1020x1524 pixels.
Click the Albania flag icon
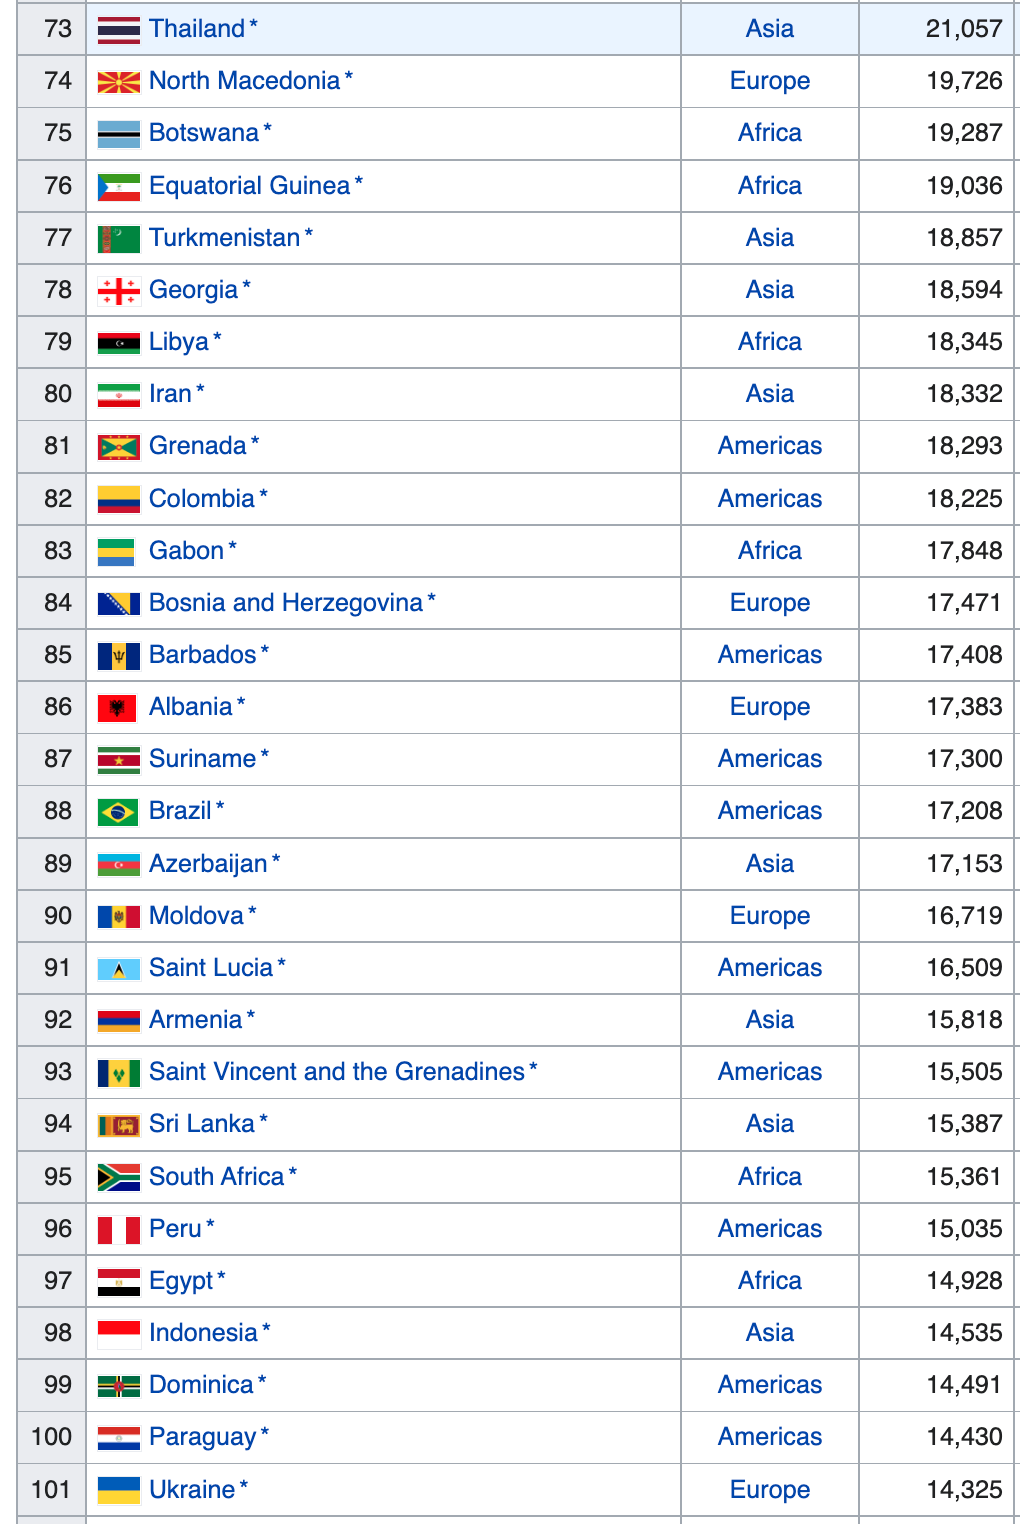[x=117, y=708]
